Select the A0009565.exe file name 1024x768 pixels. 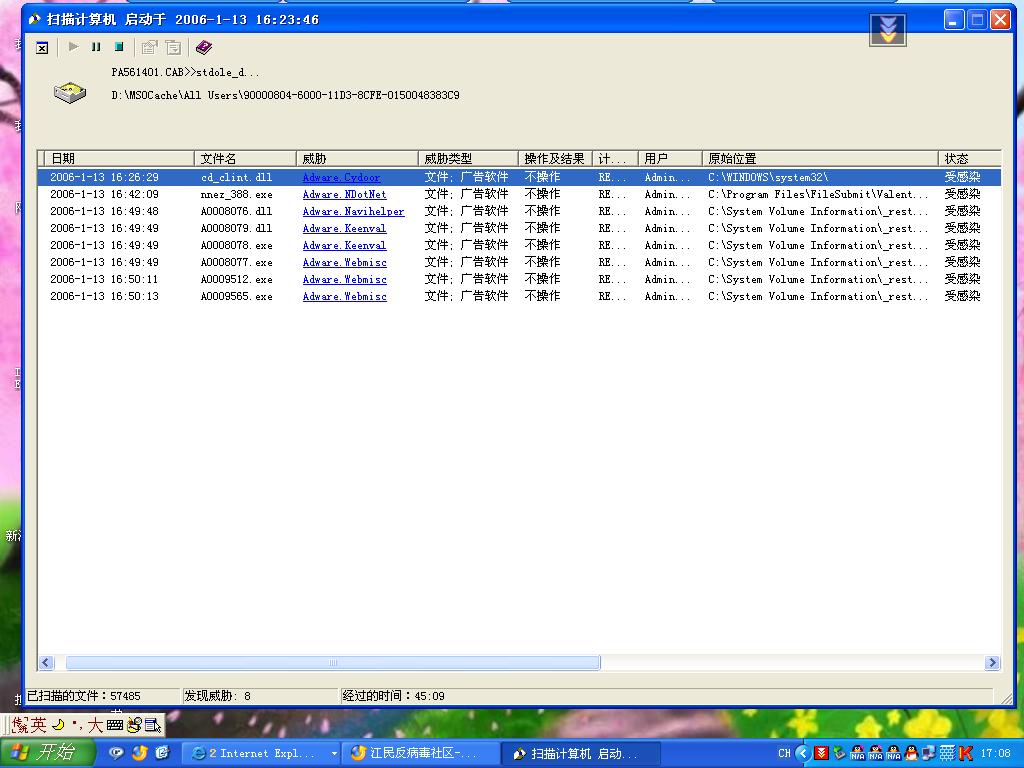coord(236,296)
